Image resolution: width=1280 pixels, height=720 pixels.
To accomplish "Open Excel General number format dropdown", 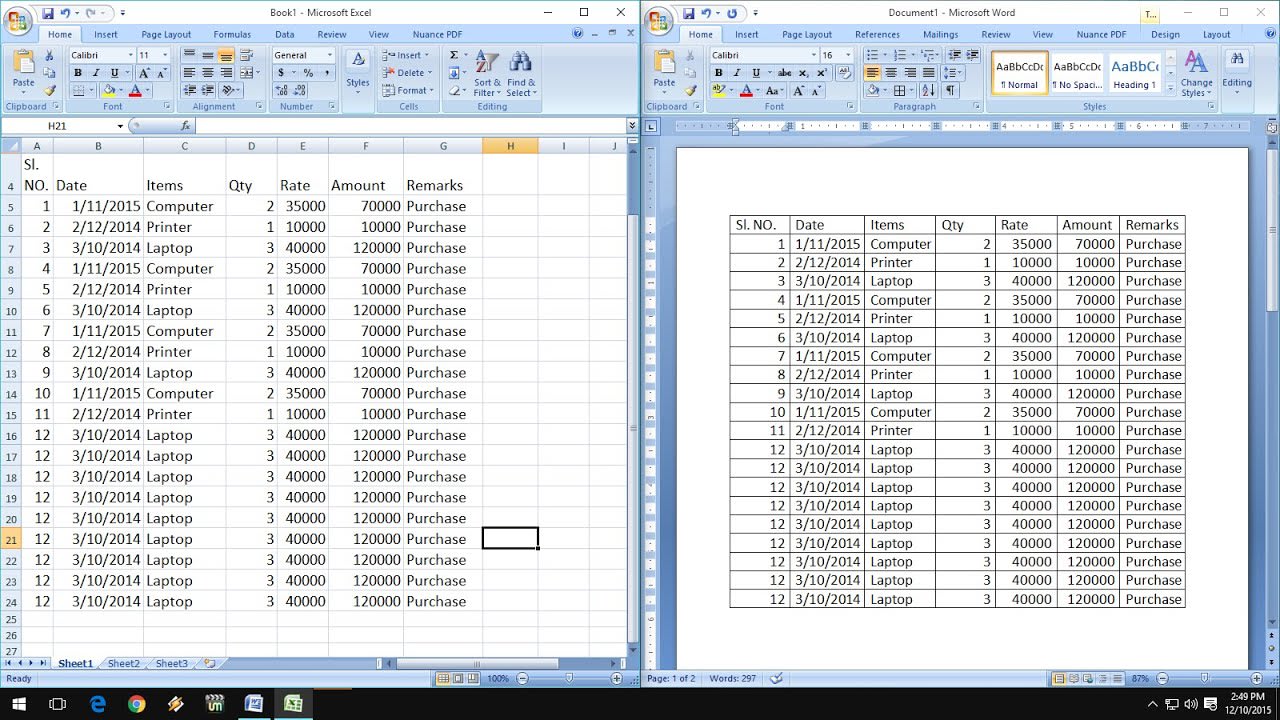I will 329,55.
